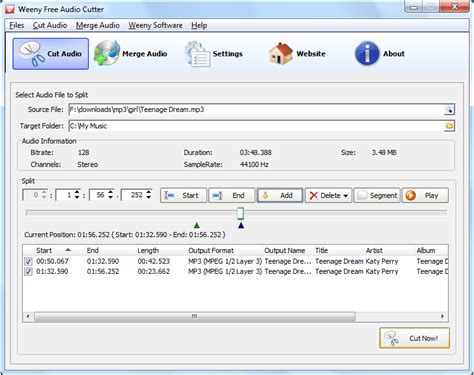Click the Segment button

[377, 195]
